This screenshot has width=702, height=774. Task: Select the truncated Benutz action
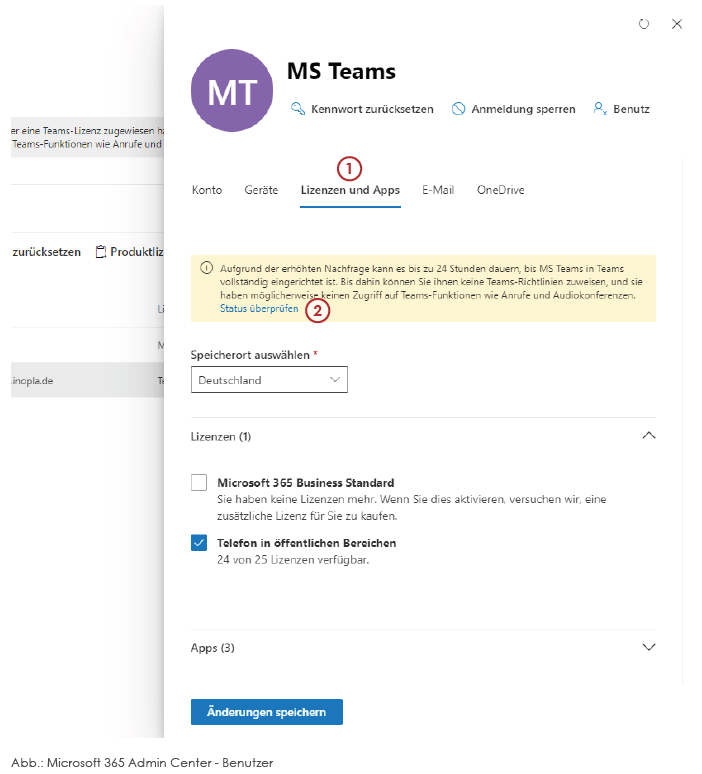[x=631, y=109]
